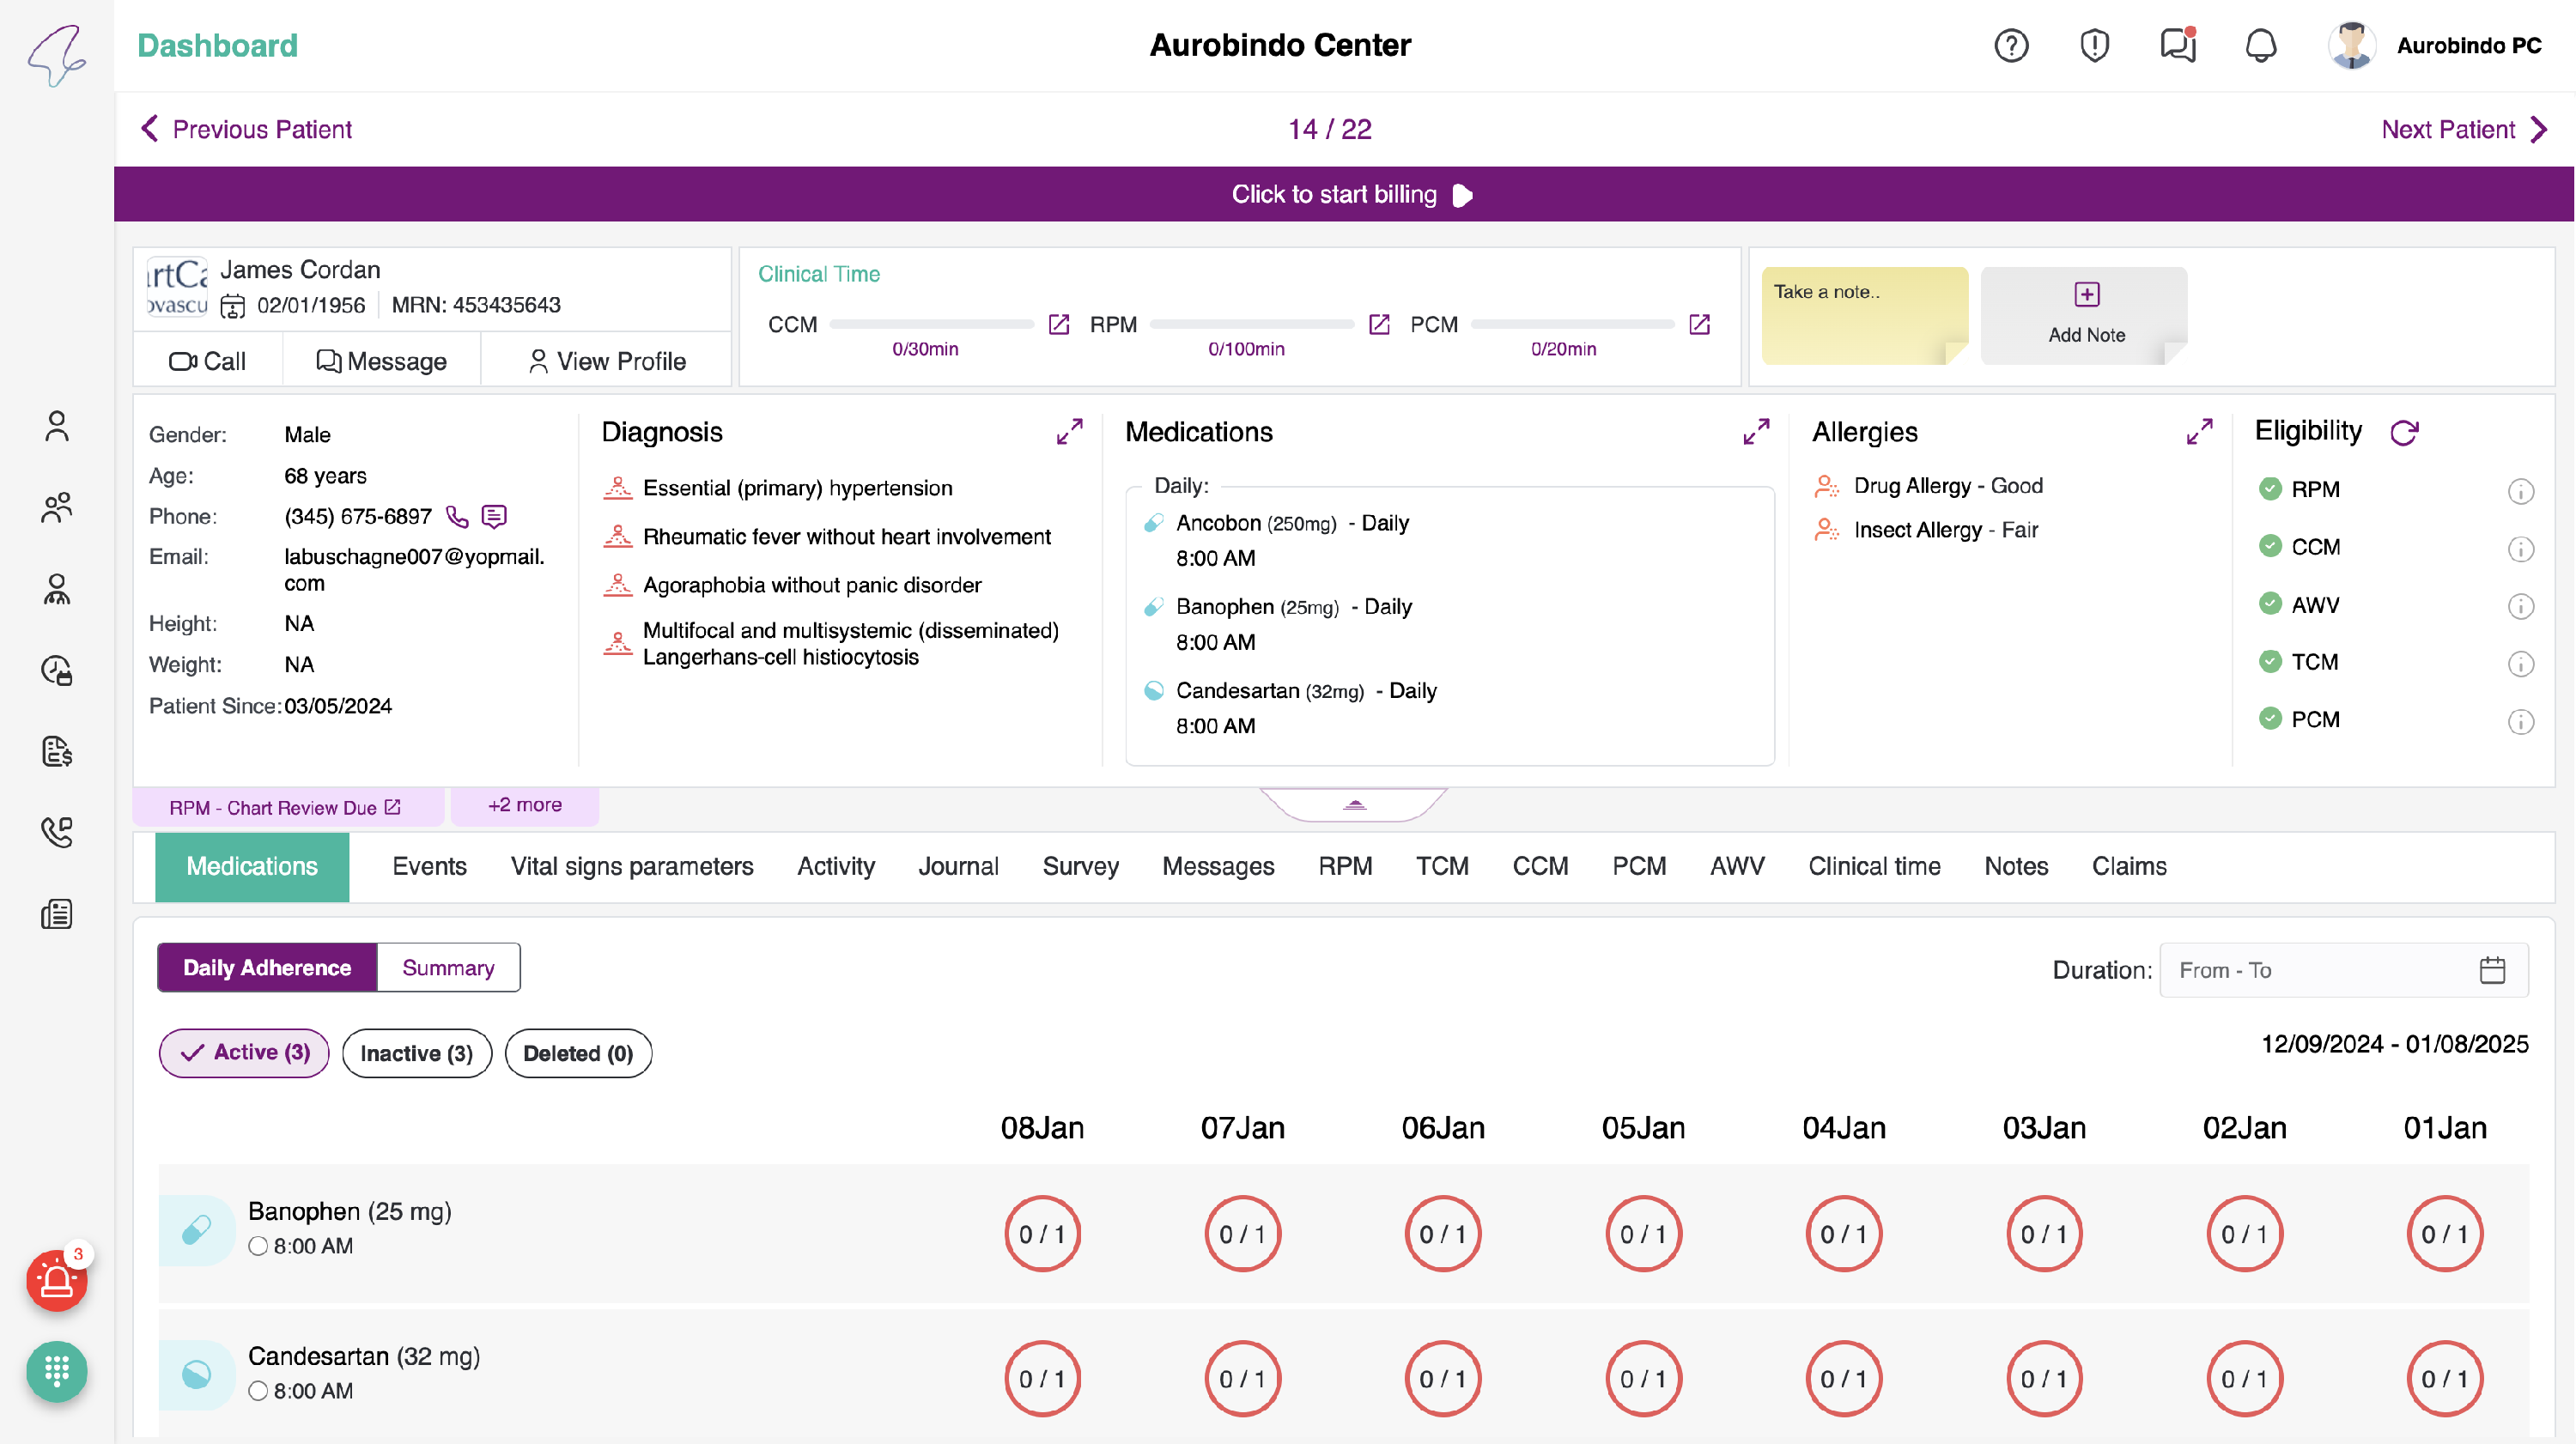Open the shield alert icon in header

(x=2094, y=45)
